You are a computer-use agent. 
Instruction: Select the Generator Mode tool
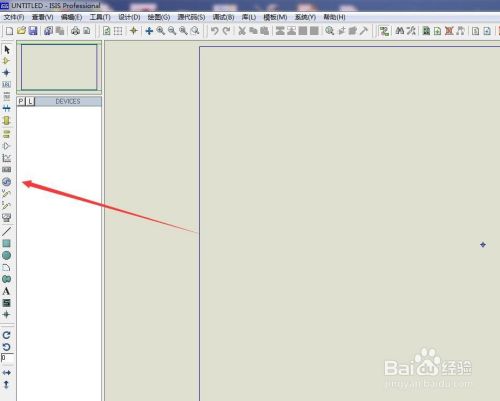tap(6, 182)
